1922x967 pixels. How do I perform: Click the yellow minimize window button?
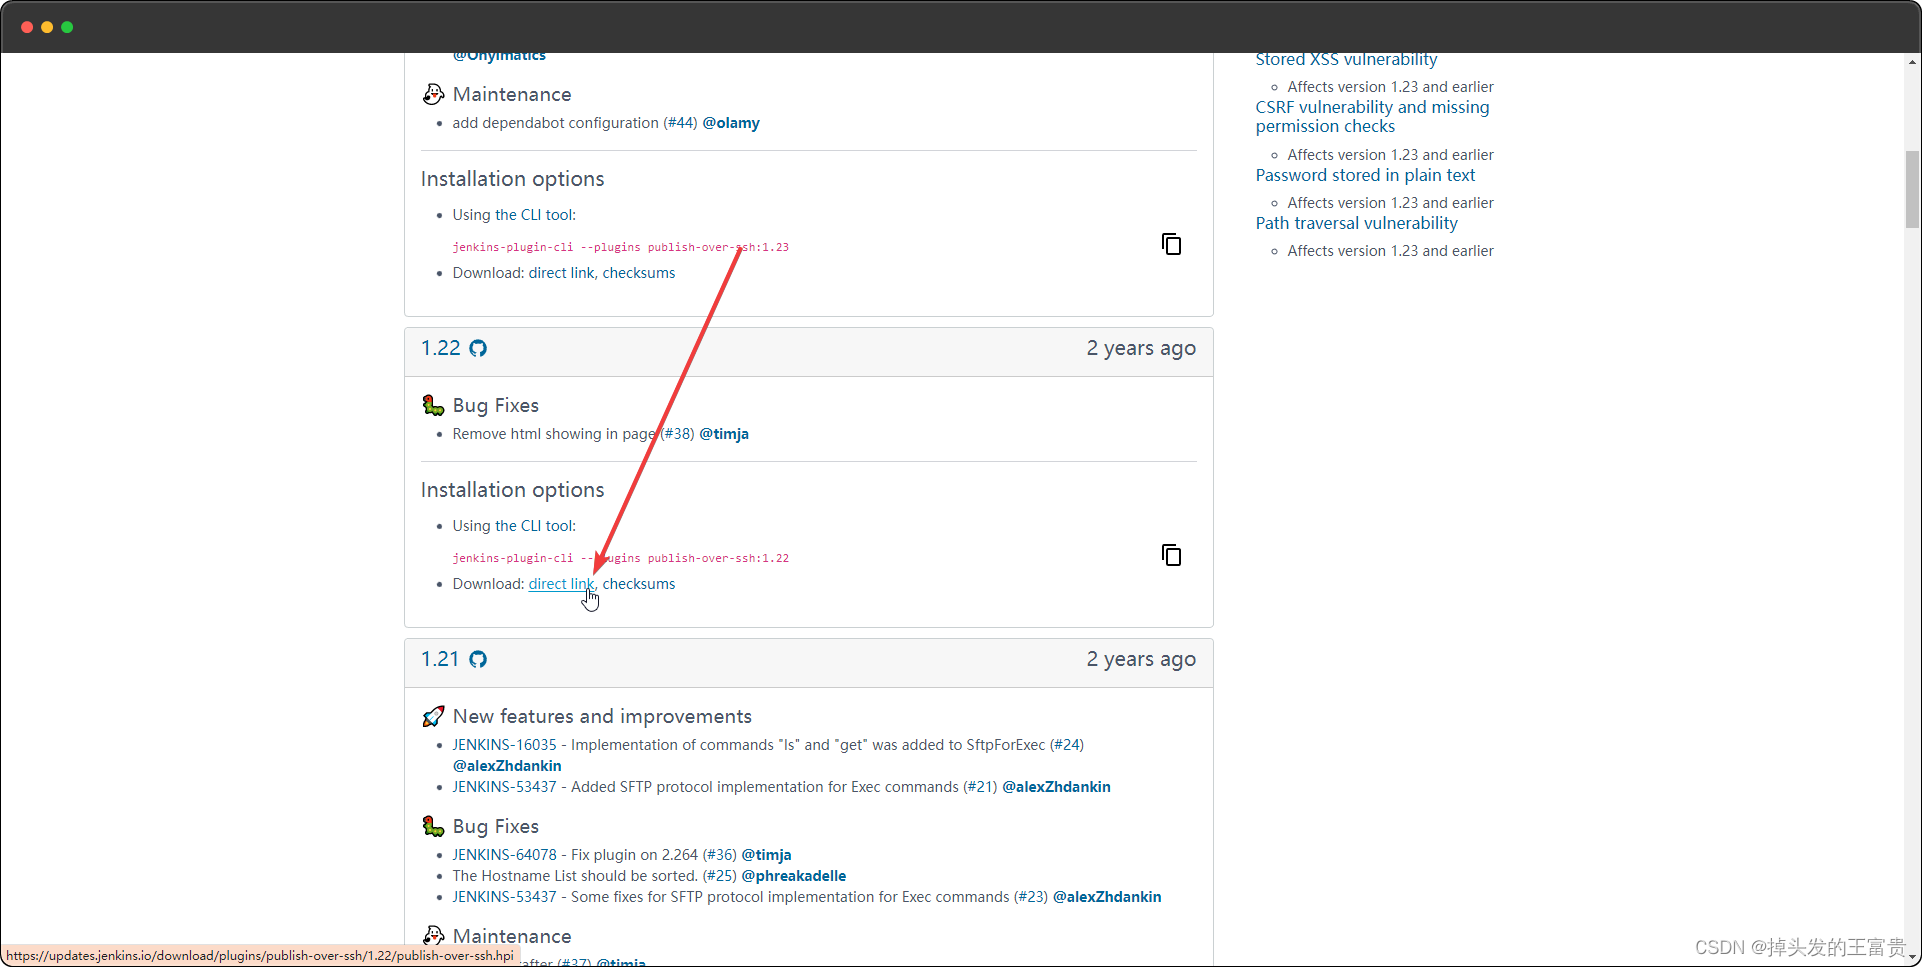click(47, 27)
